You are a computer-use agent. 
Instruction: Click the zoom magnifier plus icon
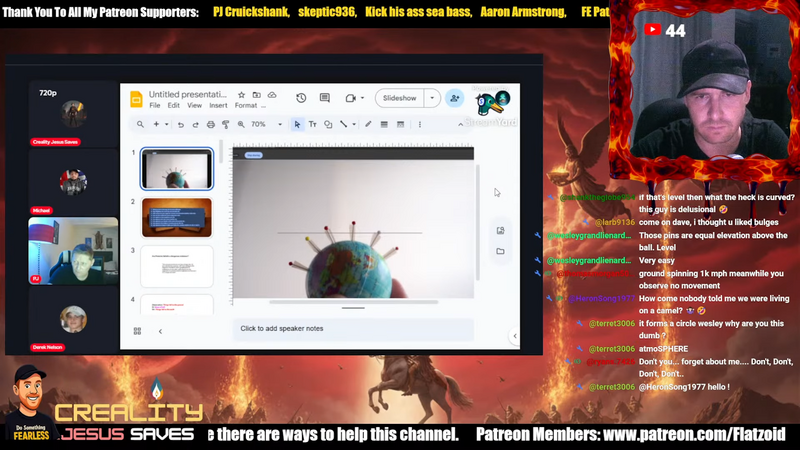pyautogui.click(x=241, y=124)
